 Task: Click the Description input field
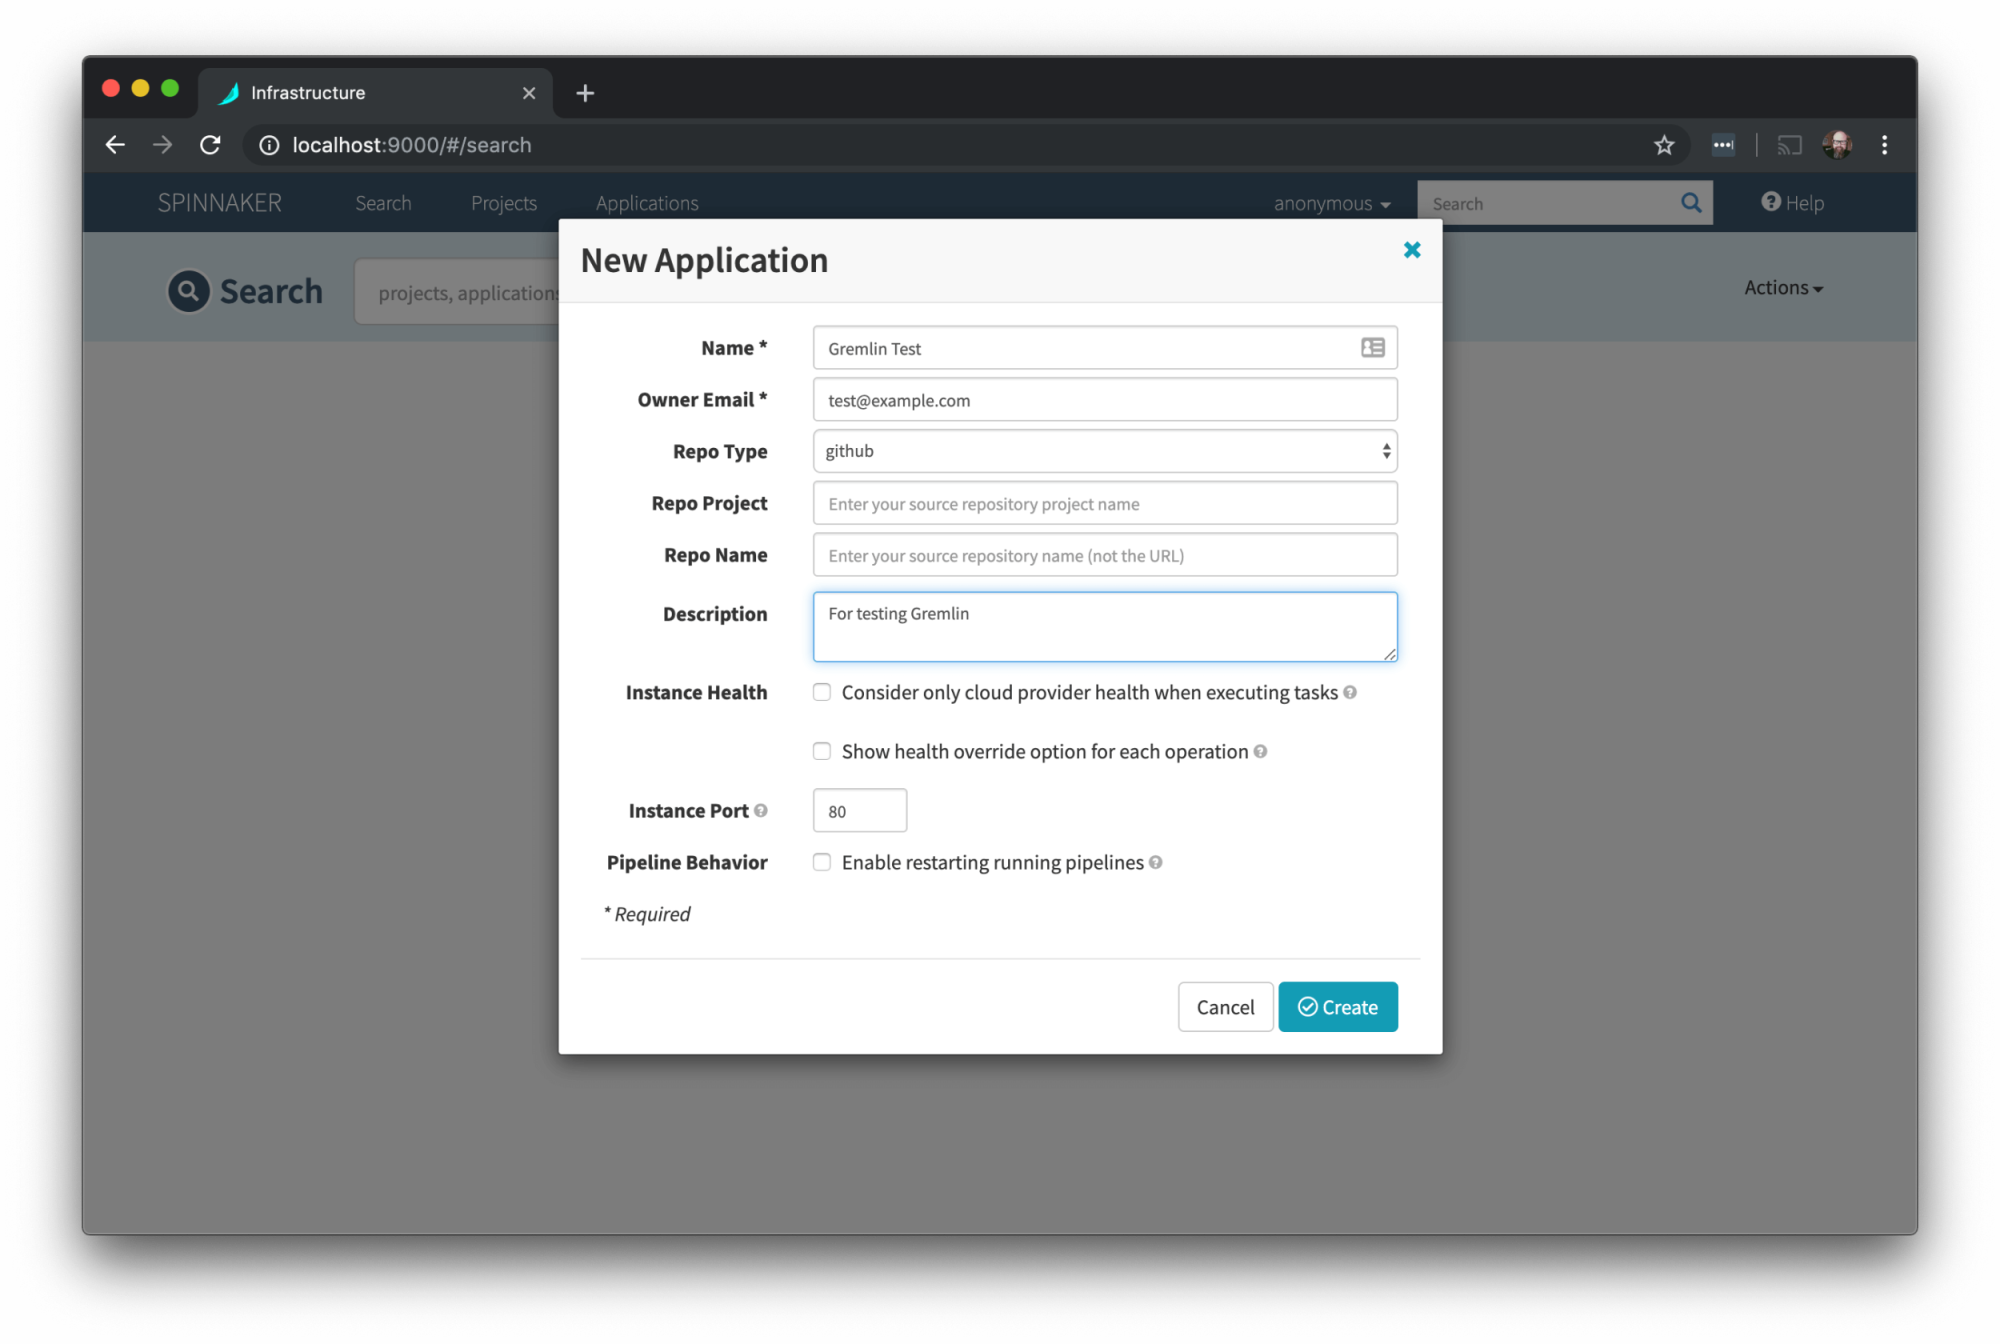pyautogui.click(x=1105, y=626)
